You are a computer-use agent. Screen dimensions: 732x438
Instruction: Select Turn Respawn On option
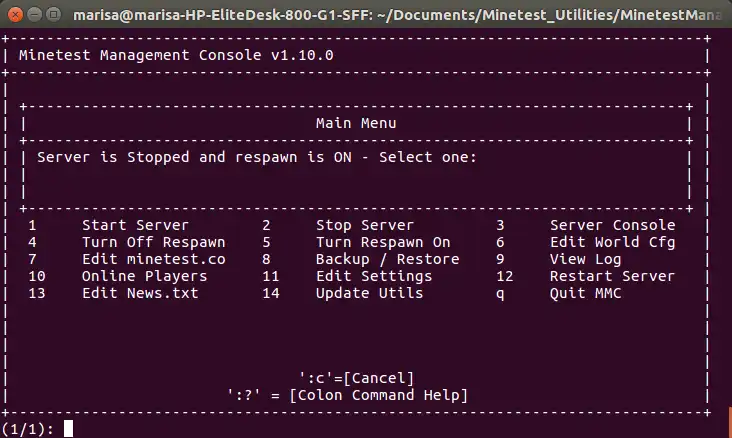(383, 242)
